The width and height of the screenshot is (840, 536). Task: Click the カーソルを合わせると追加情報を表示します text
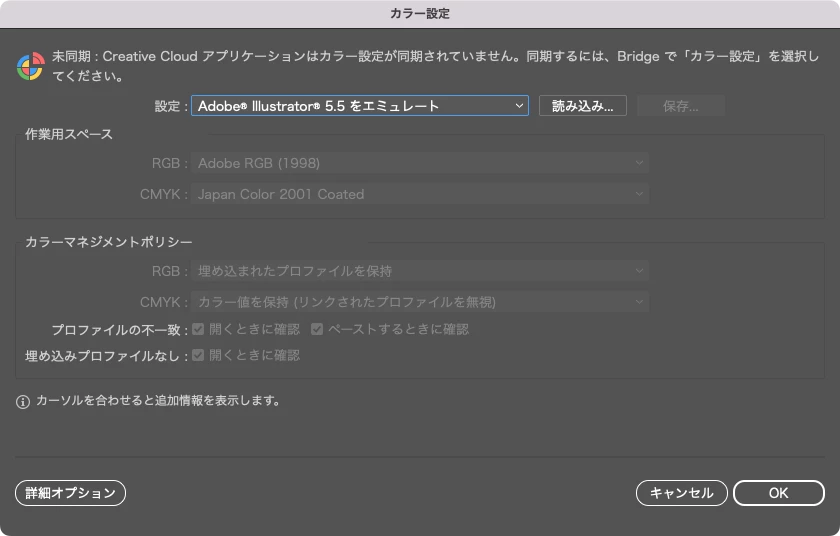tap(158, 401)
